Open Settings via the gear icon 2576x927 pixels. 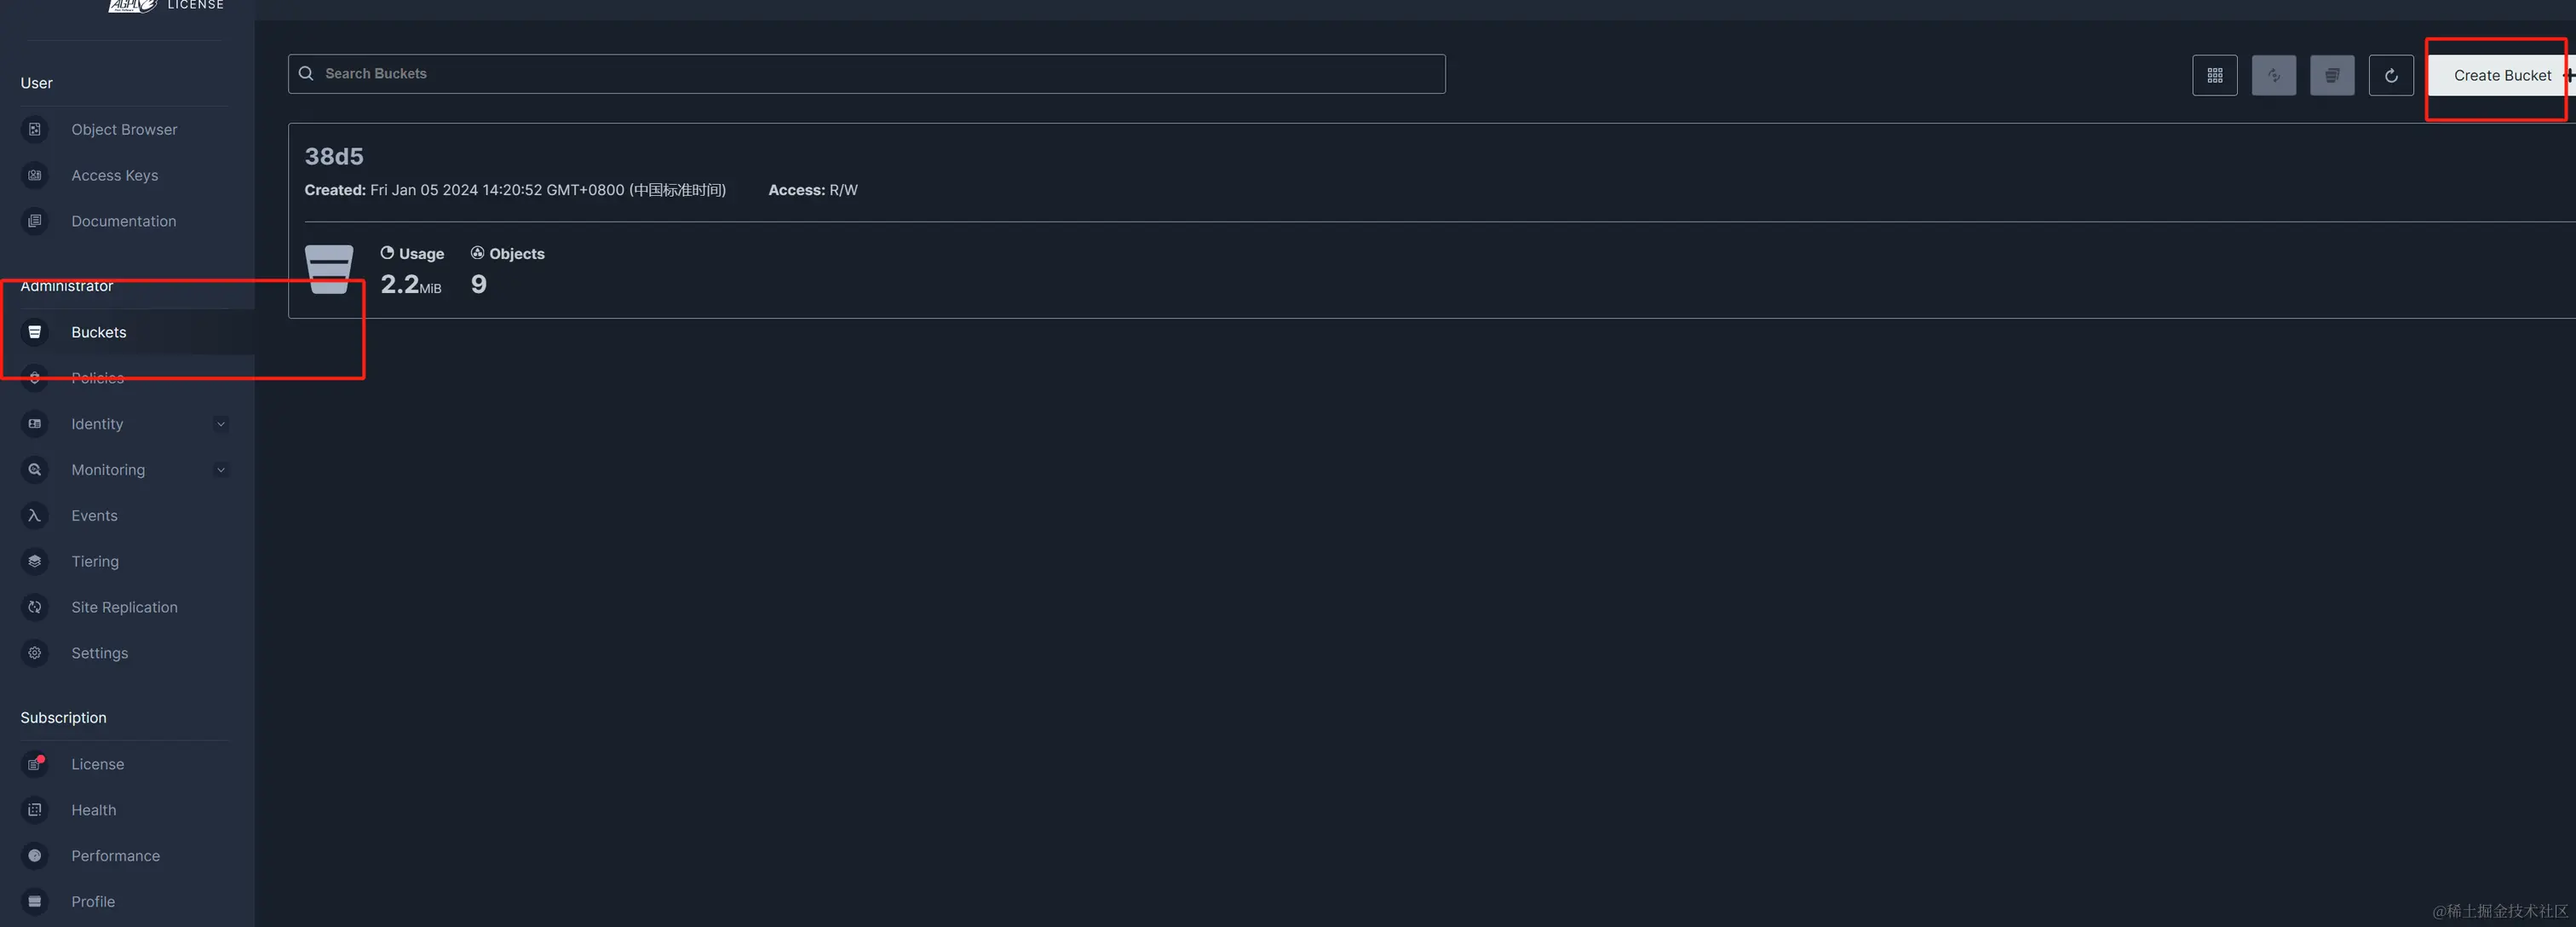tap(35, 653)
